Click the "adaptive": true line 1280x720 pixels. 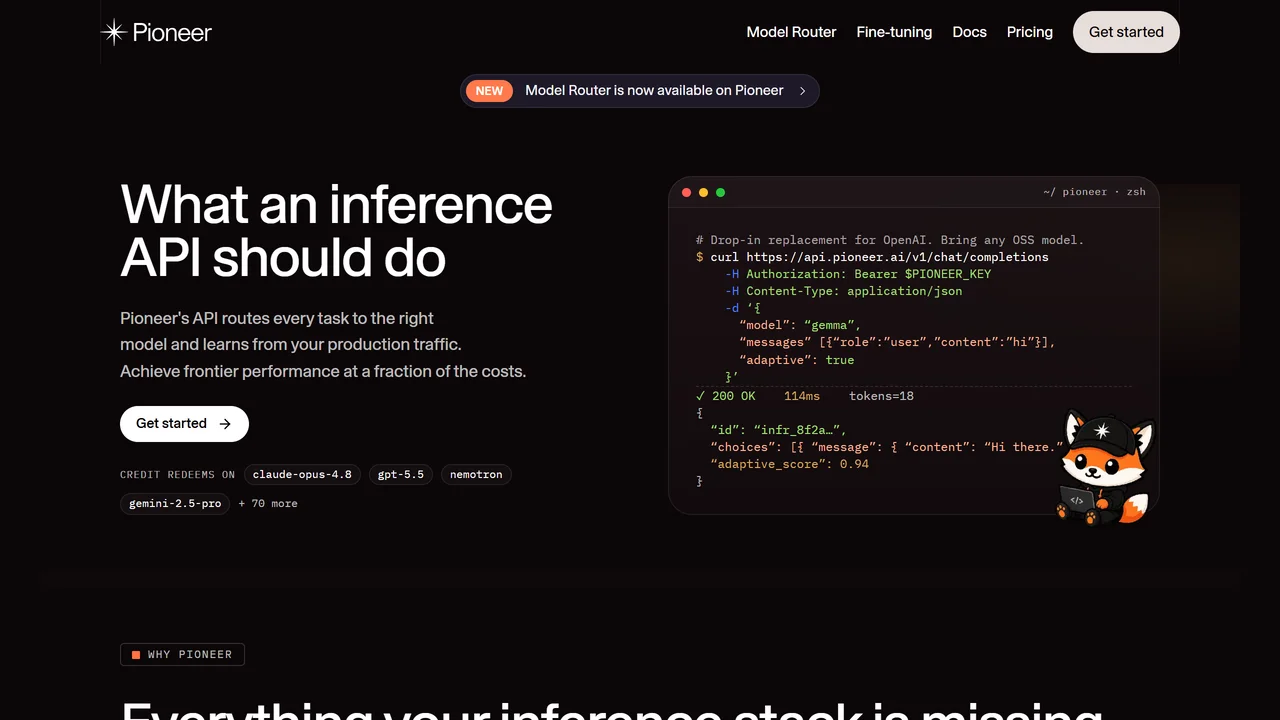(x=797, y=359)
